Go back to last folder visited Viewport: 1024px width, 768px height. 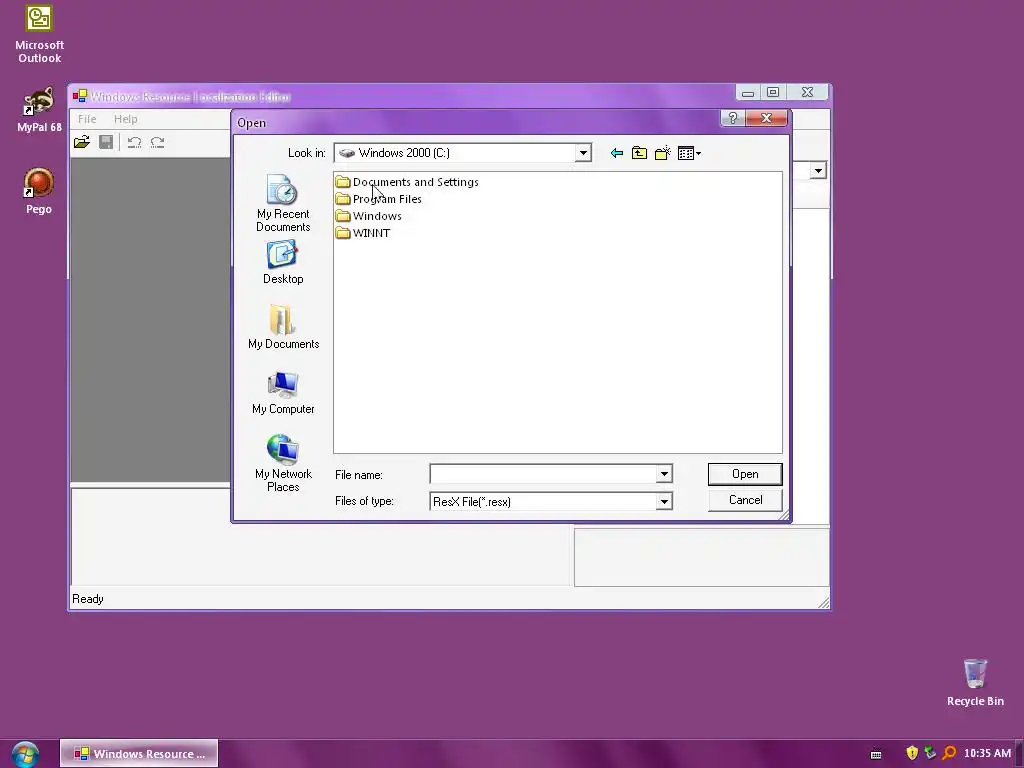[616, 153]
